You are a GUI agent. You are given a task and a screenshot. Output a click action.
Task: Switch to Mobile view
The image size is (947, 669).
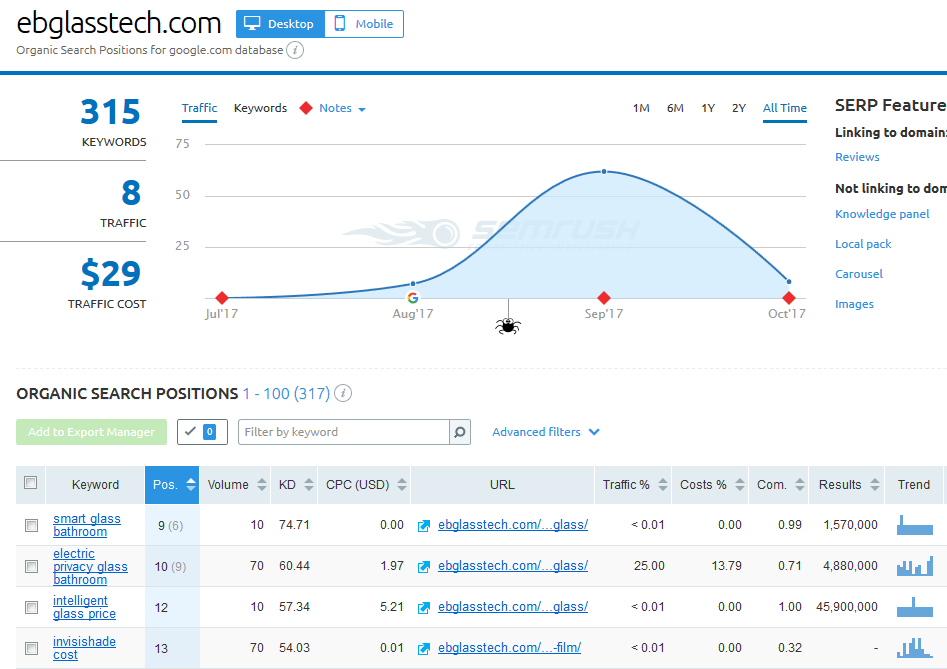pyautogui.click(x=364, y=24)
